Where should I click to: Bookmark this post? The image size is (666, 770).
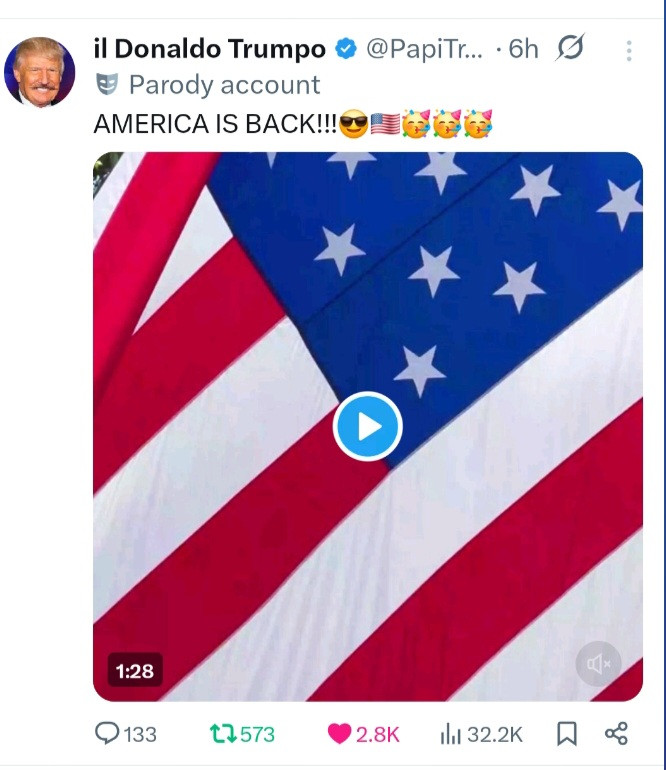tap(566, 734)
